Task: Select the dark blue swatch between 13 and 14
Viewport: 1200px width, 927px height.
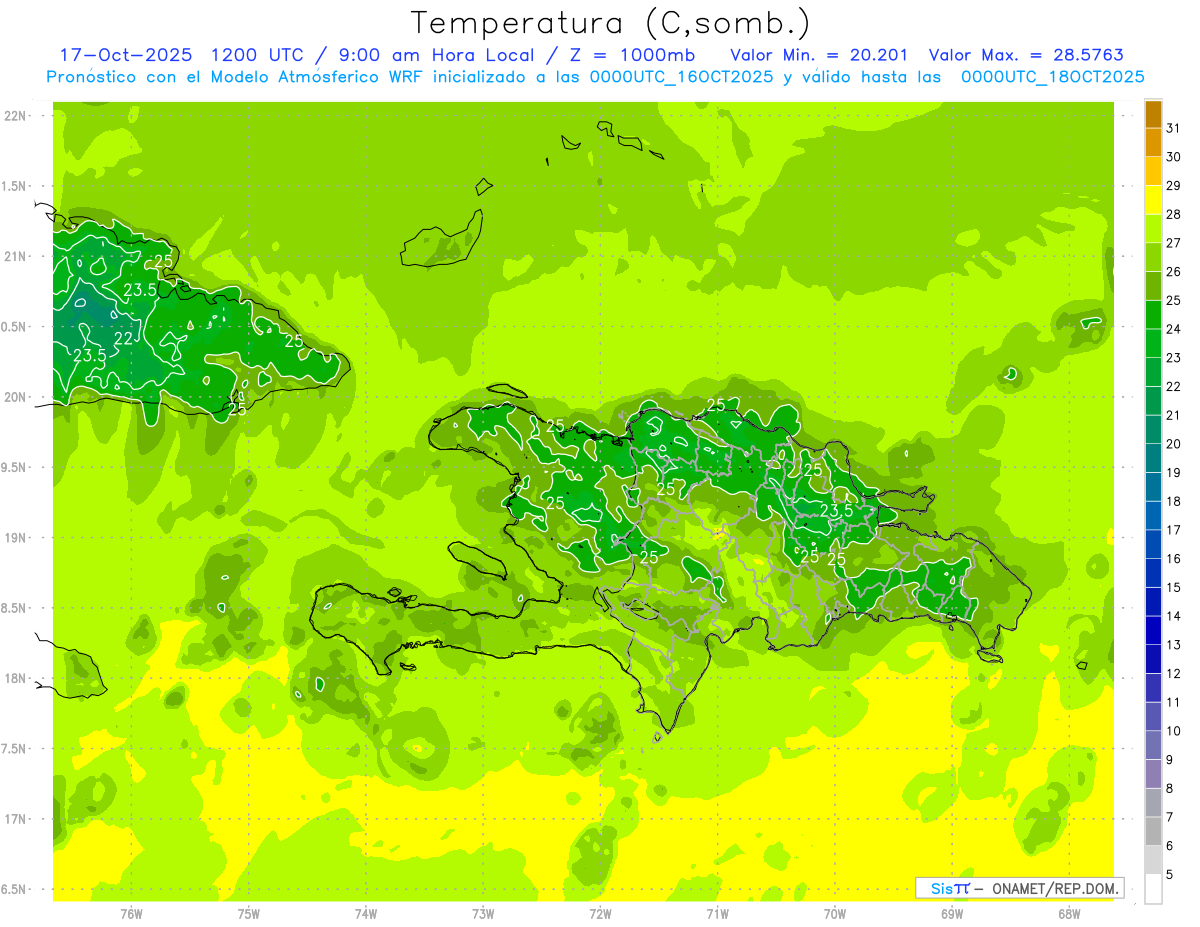Action: [1153, 630]
